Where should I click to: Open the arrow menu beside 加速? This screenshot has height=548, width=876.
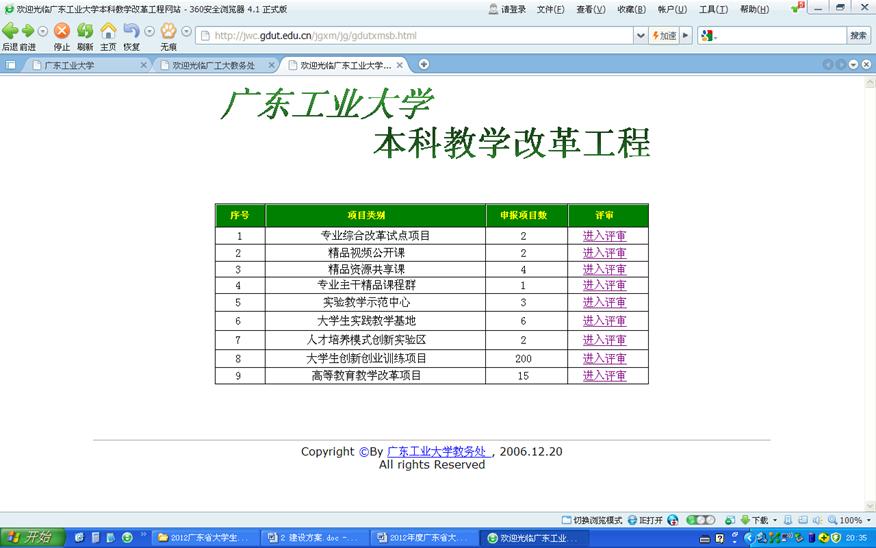[685, 36]
